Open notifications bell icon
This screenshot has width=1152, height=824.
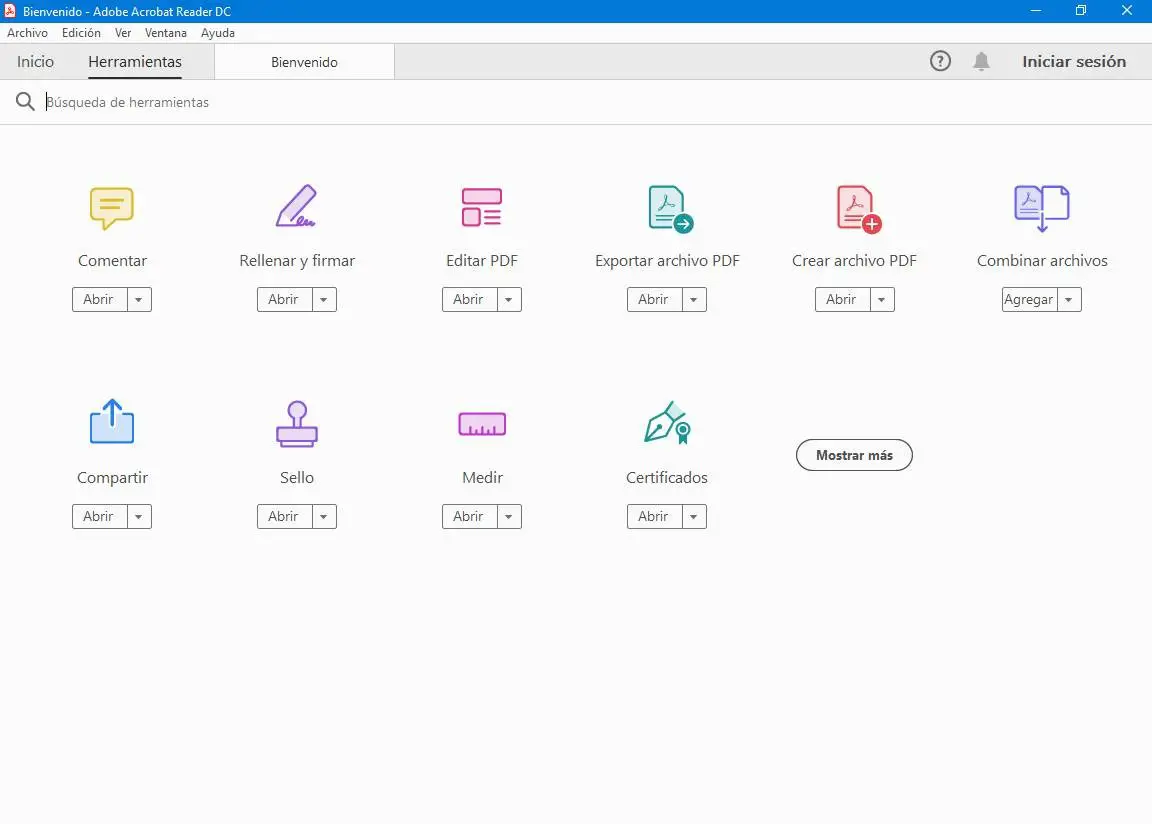coord(982,61)
